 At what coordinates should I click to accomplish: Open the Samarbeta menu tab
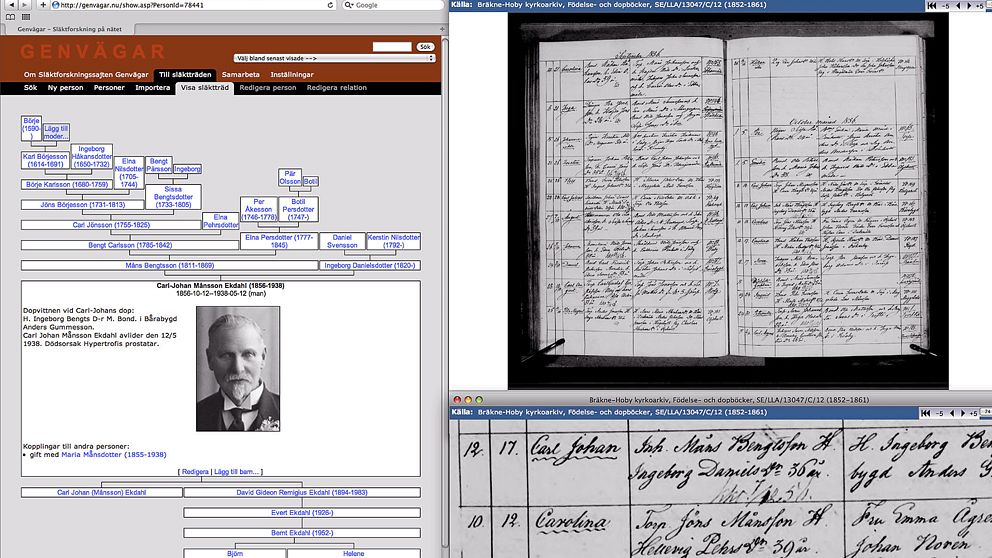pyautogui.click(x=241, y=74)
